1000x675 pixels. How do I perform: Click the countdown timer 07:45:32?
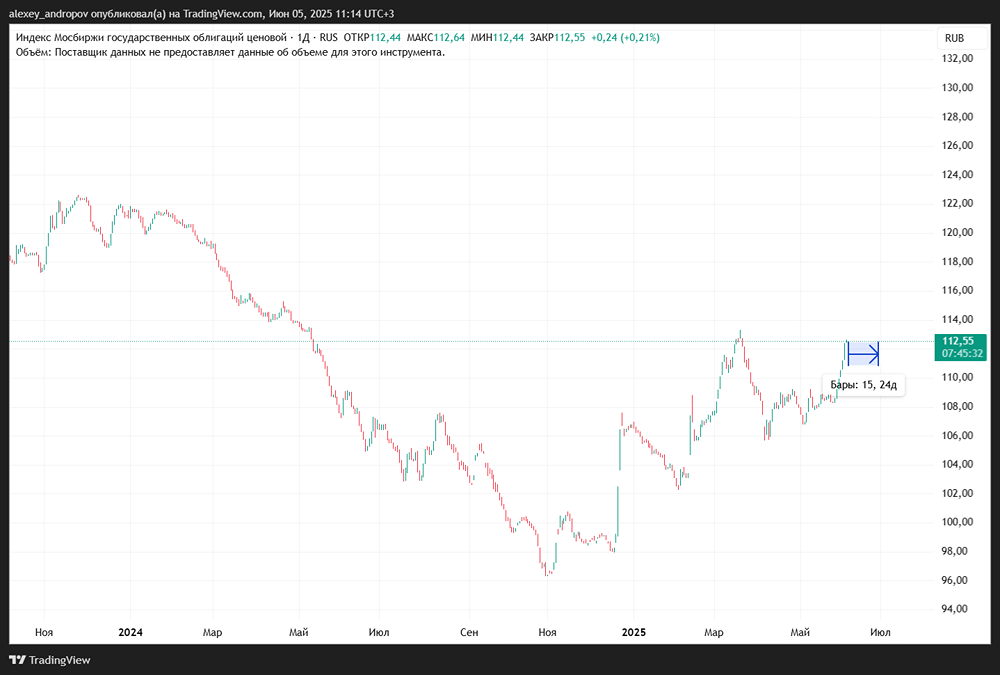click(x=962, y=353)
